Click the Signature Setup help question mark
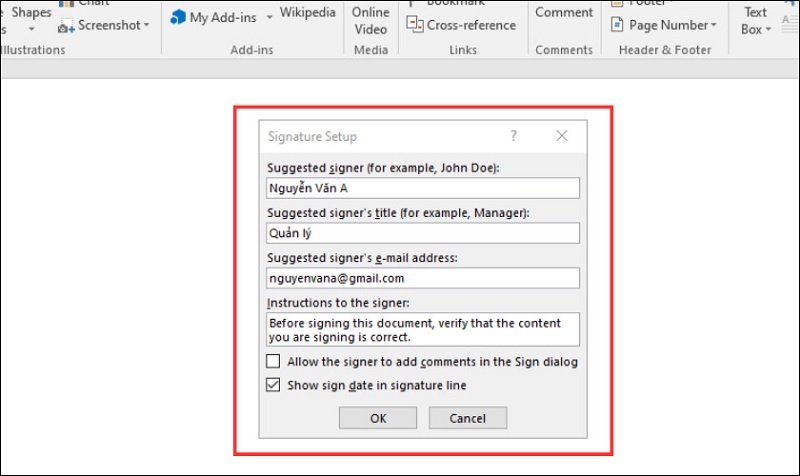Image resolution: width=800 pixels, height=476 pixels. 514,136
